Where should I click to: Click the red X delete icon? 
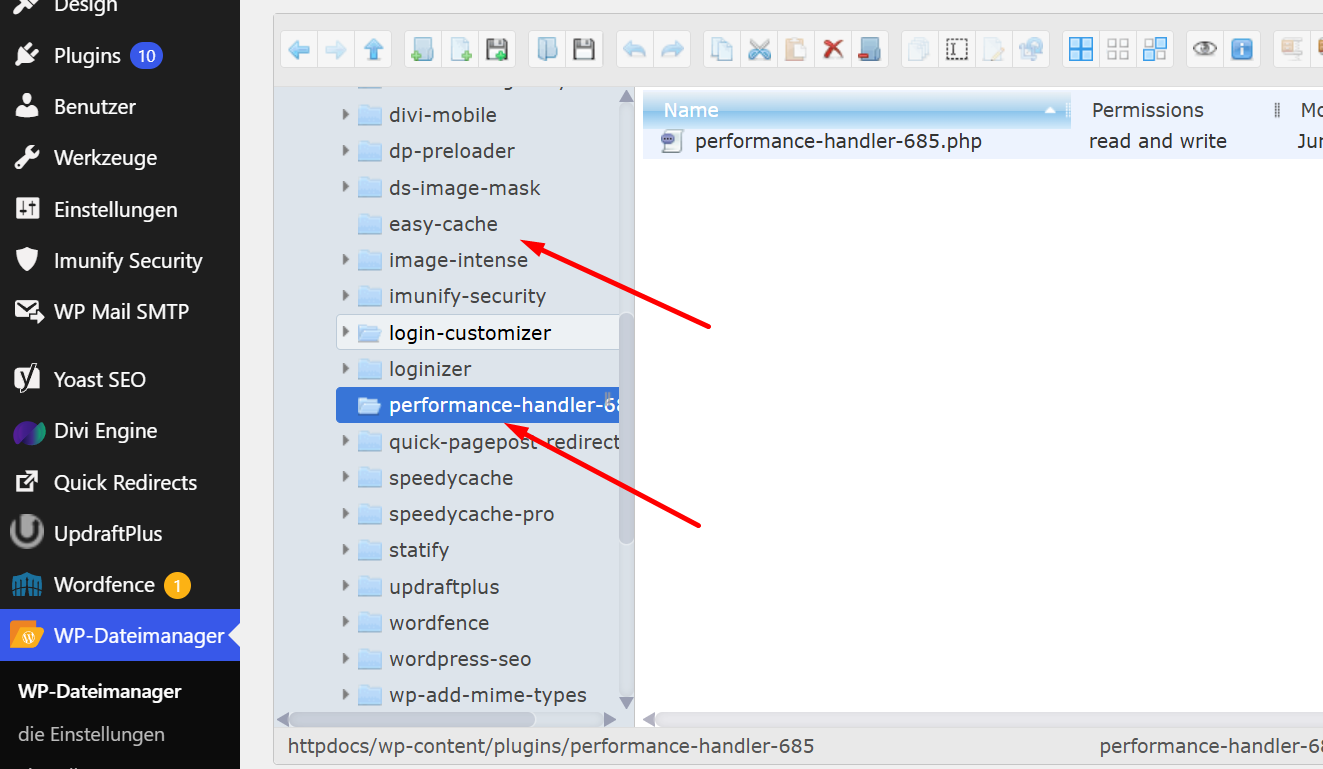833,49
